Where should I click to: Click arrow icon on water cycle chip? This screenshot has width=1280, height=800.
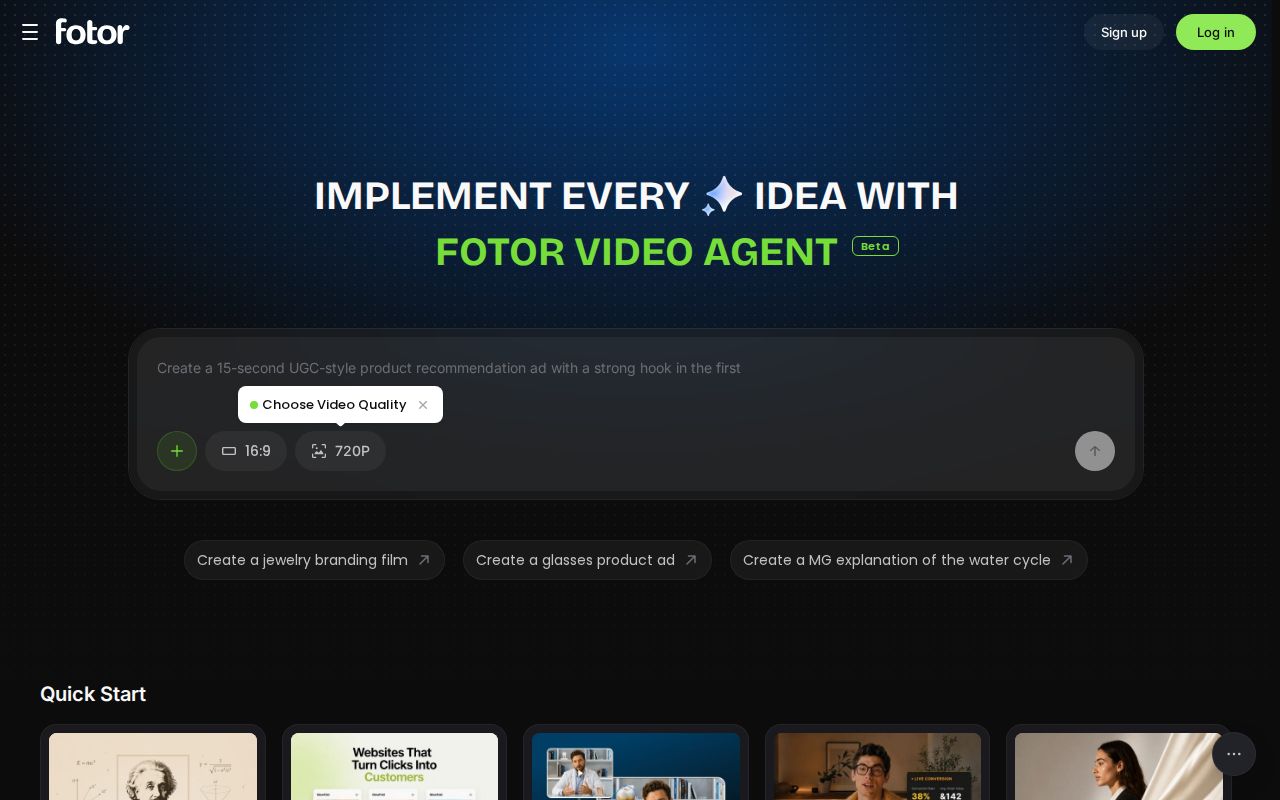point(1067,560)
